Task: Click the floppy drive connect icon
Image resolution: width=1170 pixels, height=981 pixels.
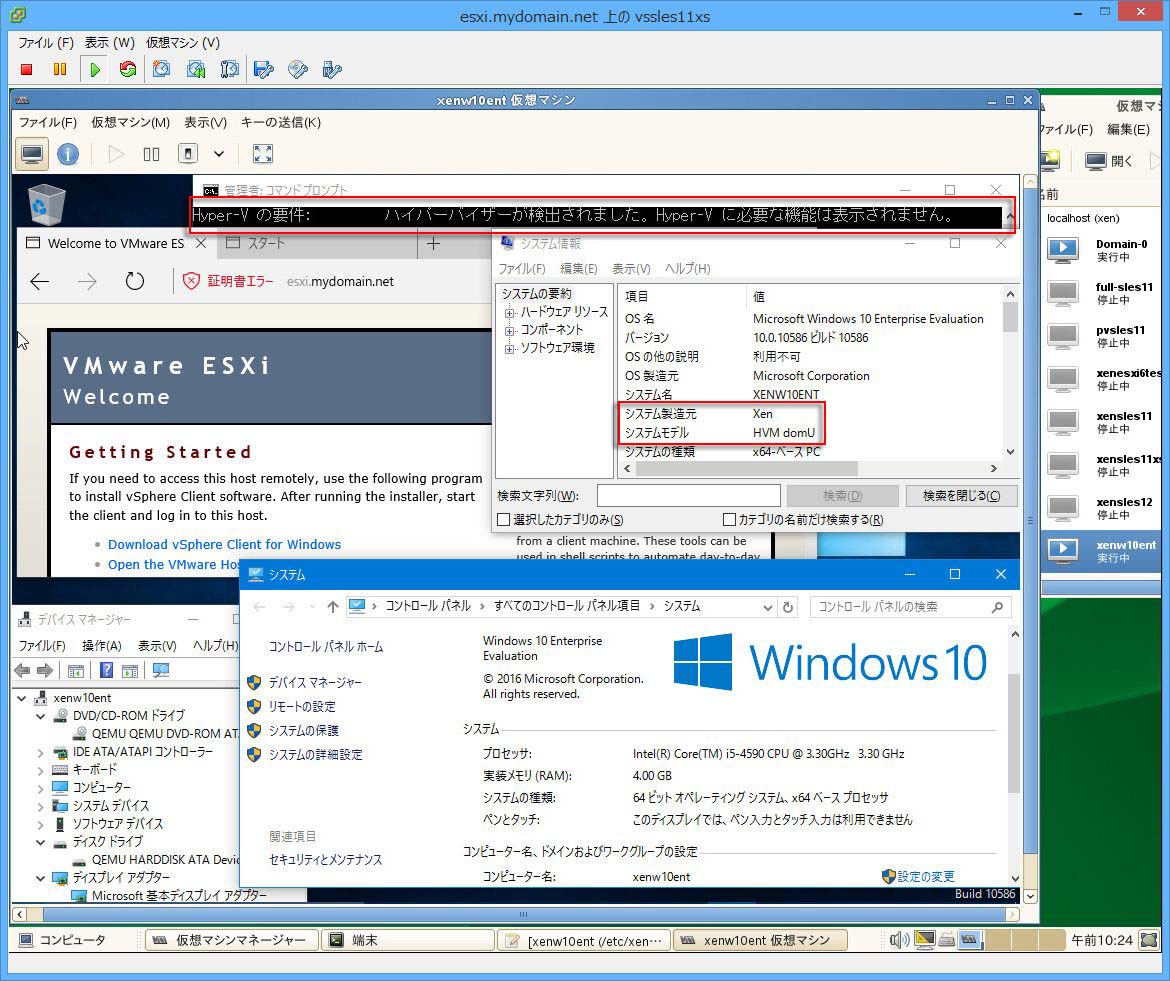Action: (x=263, y=69)
